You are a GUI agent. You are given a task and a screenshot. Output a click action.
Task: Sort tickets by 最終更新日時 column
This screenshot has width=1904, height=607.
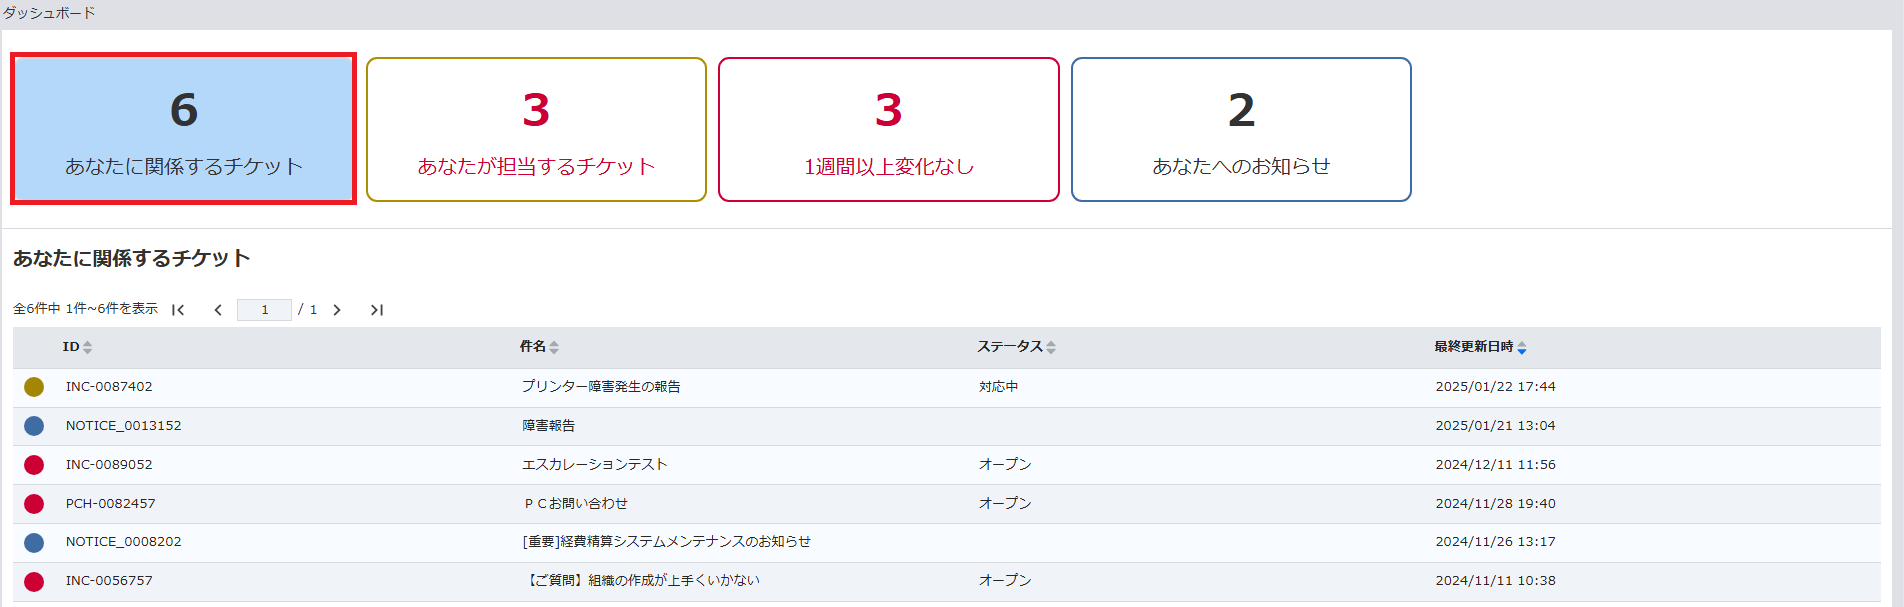(1480, 347)
